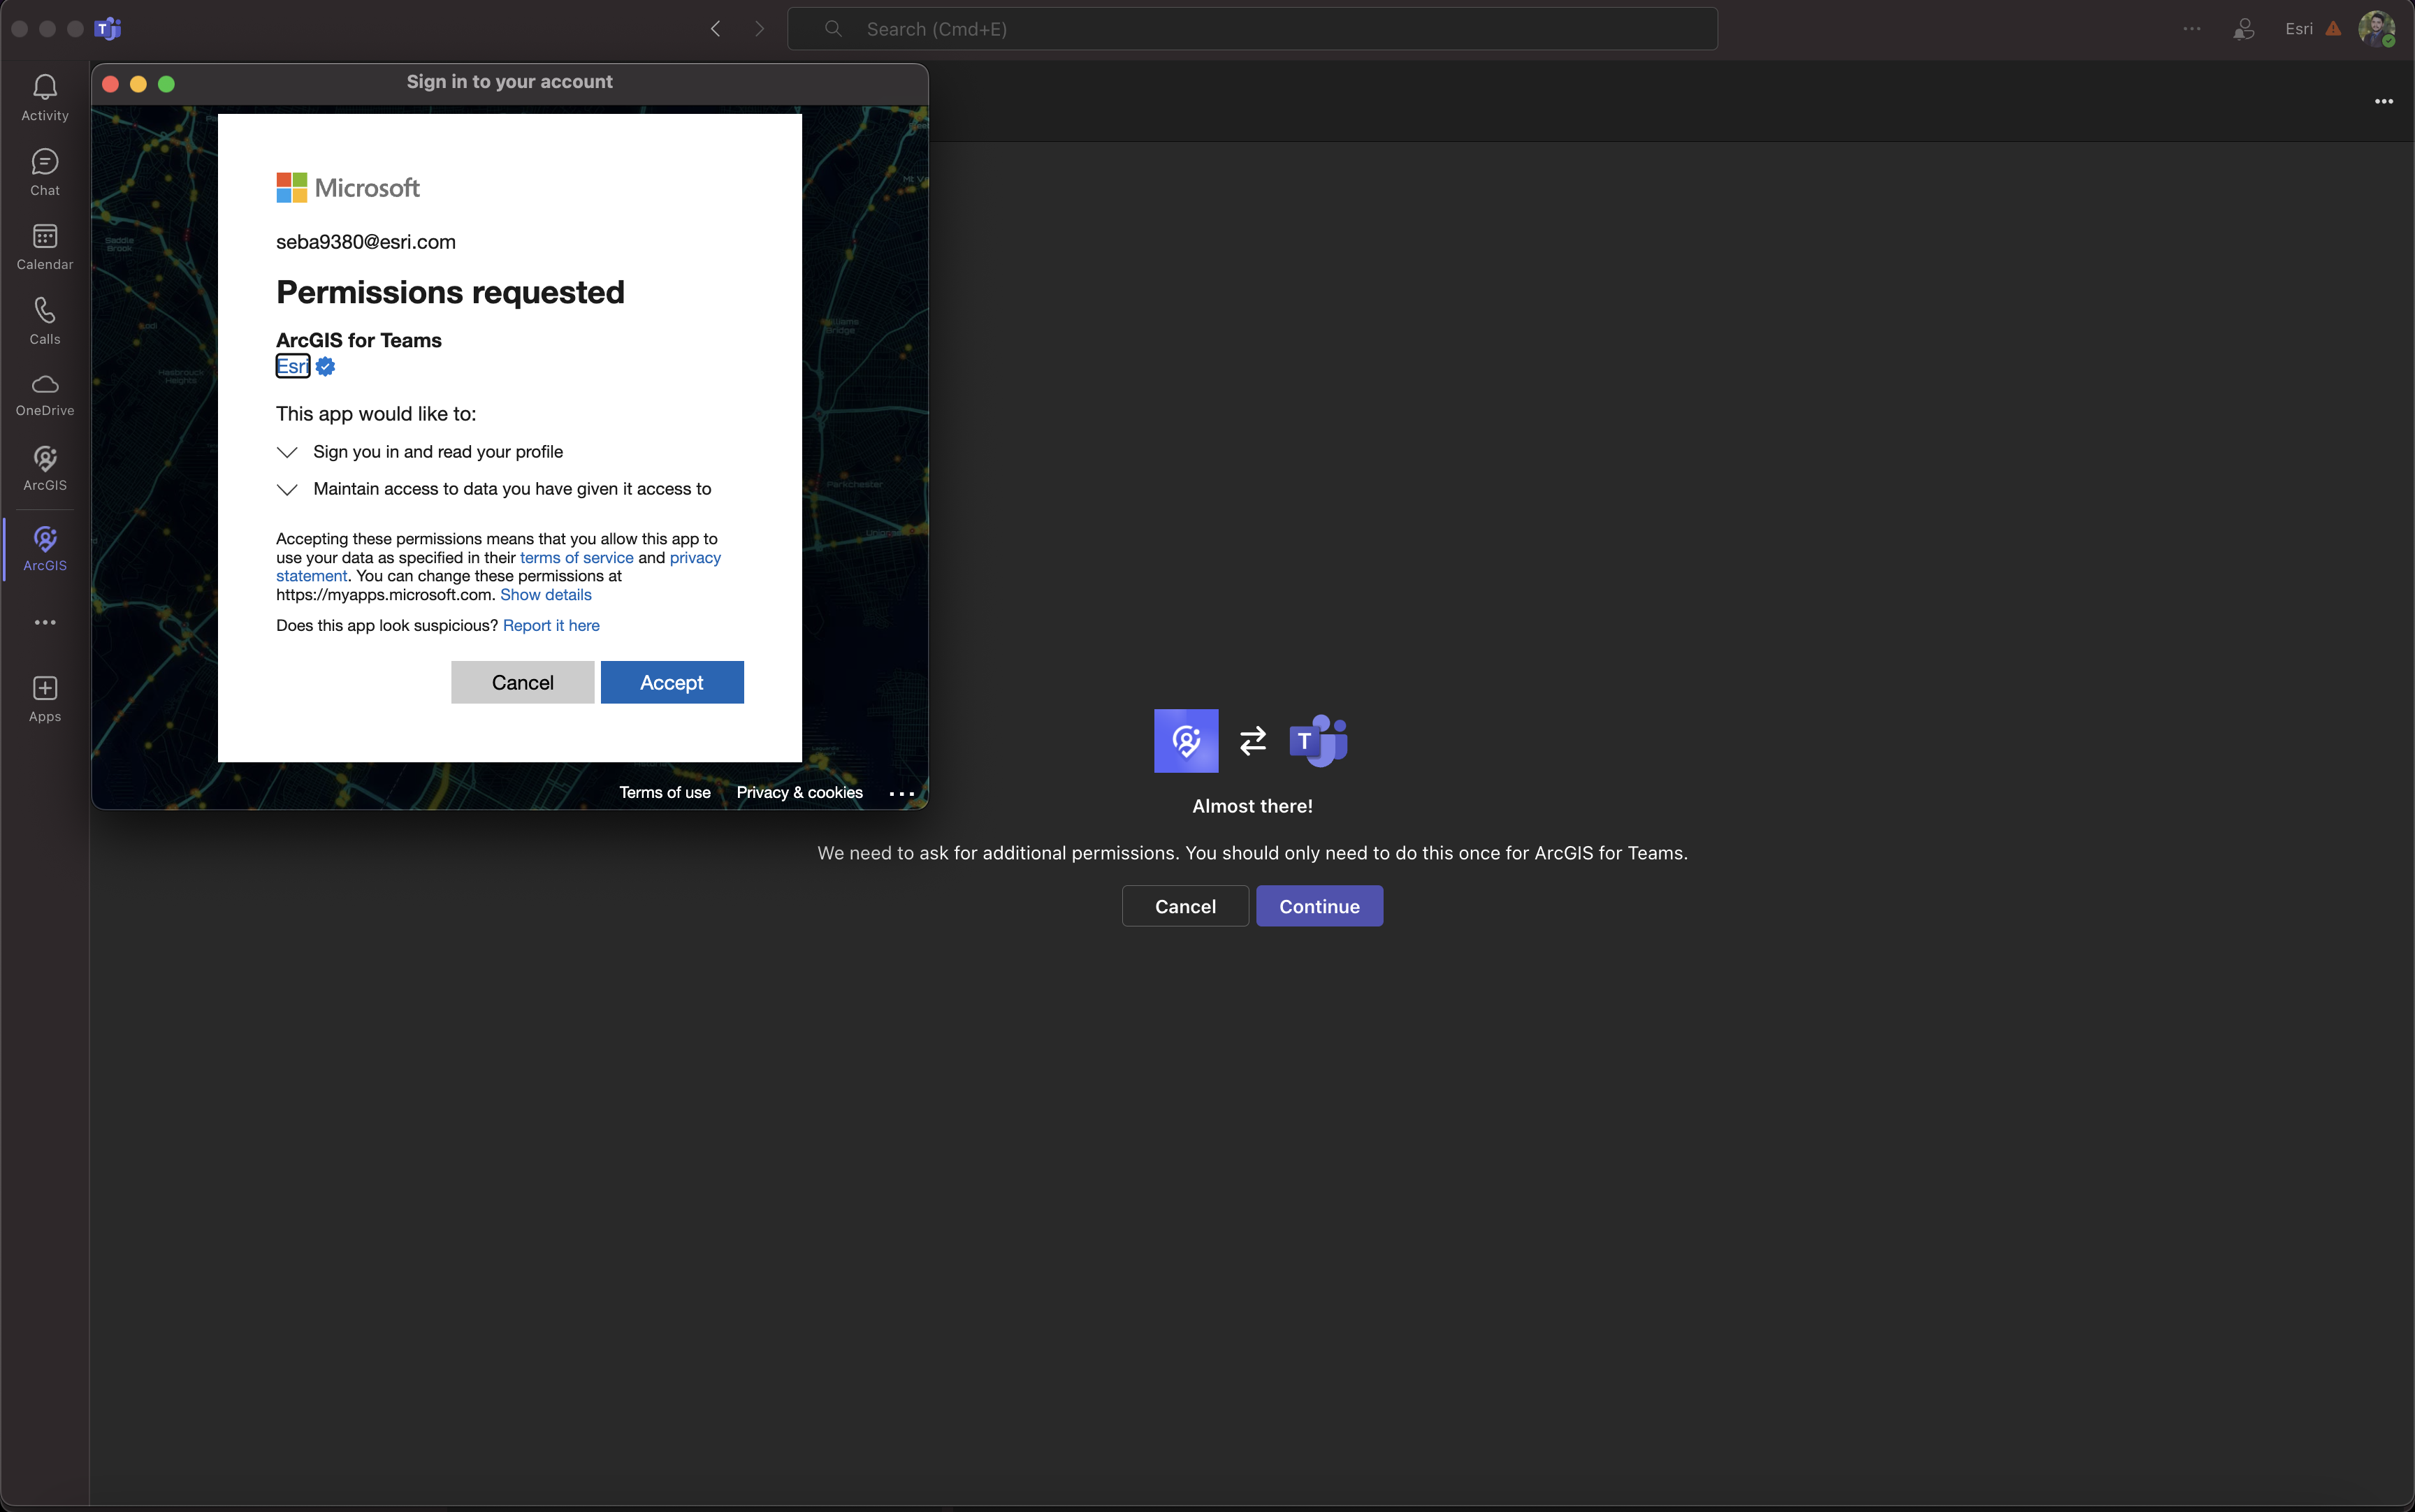The width and height of the screenshot is (2415, 1512).
Task: Report suspicious app via link
Action: [x=550, y=625]
